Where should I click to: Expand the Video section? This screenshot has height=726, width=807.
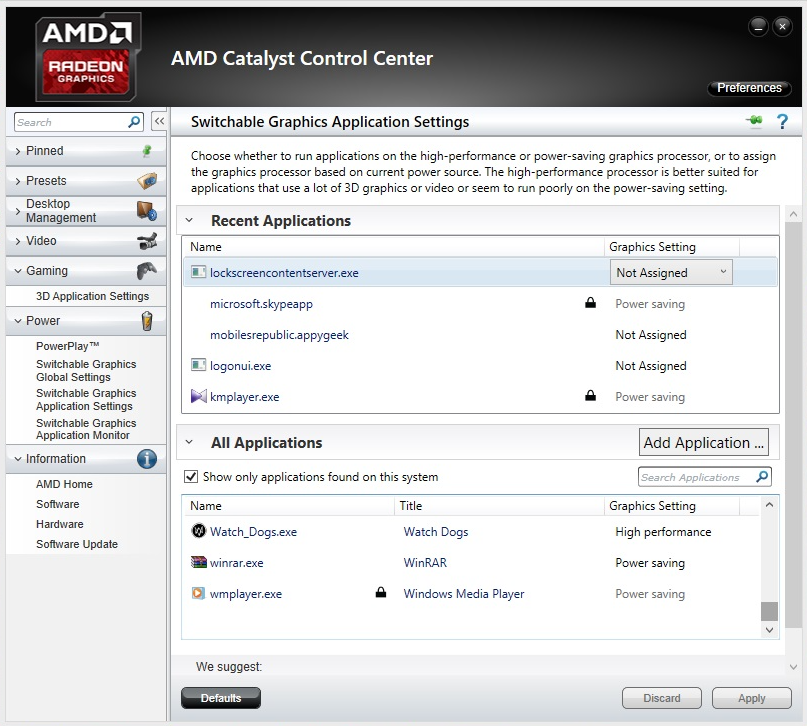pos(18,241)
